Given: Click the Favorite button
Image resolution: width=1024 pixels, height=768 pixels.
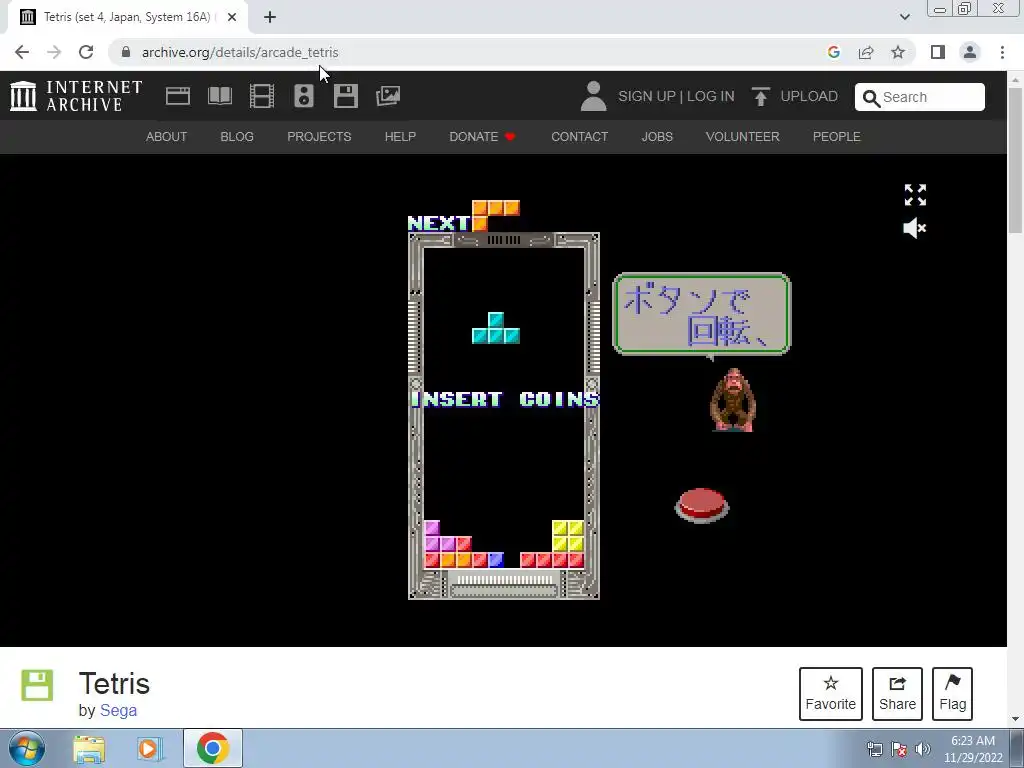Looking at the screenshot, I should (831, 694).
